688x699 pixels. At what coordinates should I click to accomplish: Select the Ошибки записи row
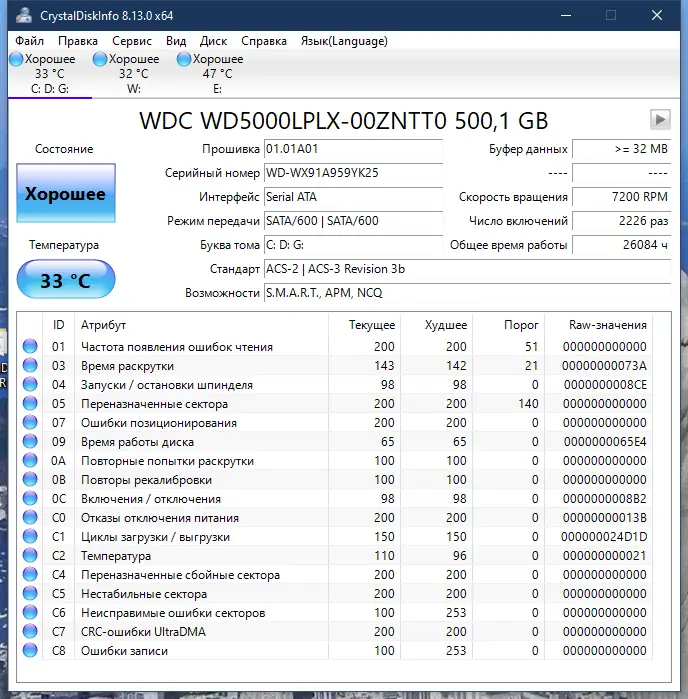click(x=334, y=650)
